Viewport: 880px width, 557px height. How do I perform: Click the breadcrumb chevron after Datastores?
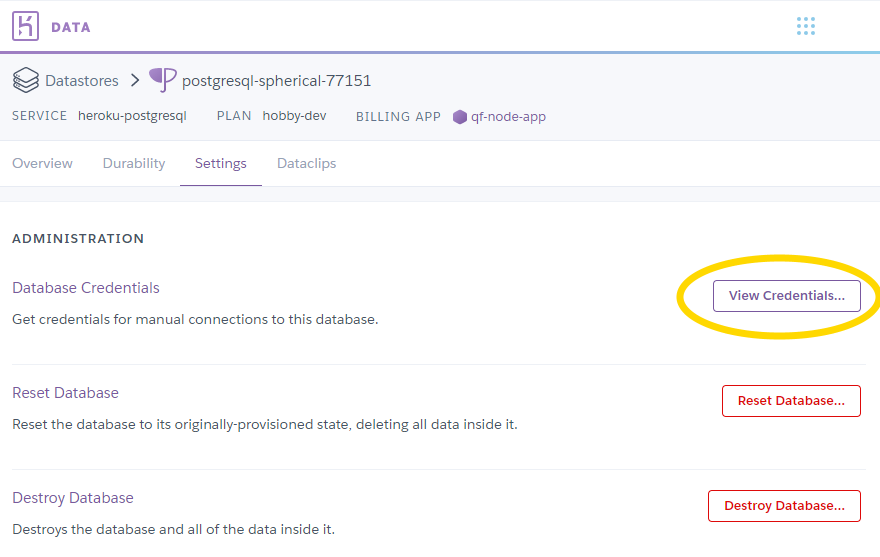click(135, 80)
